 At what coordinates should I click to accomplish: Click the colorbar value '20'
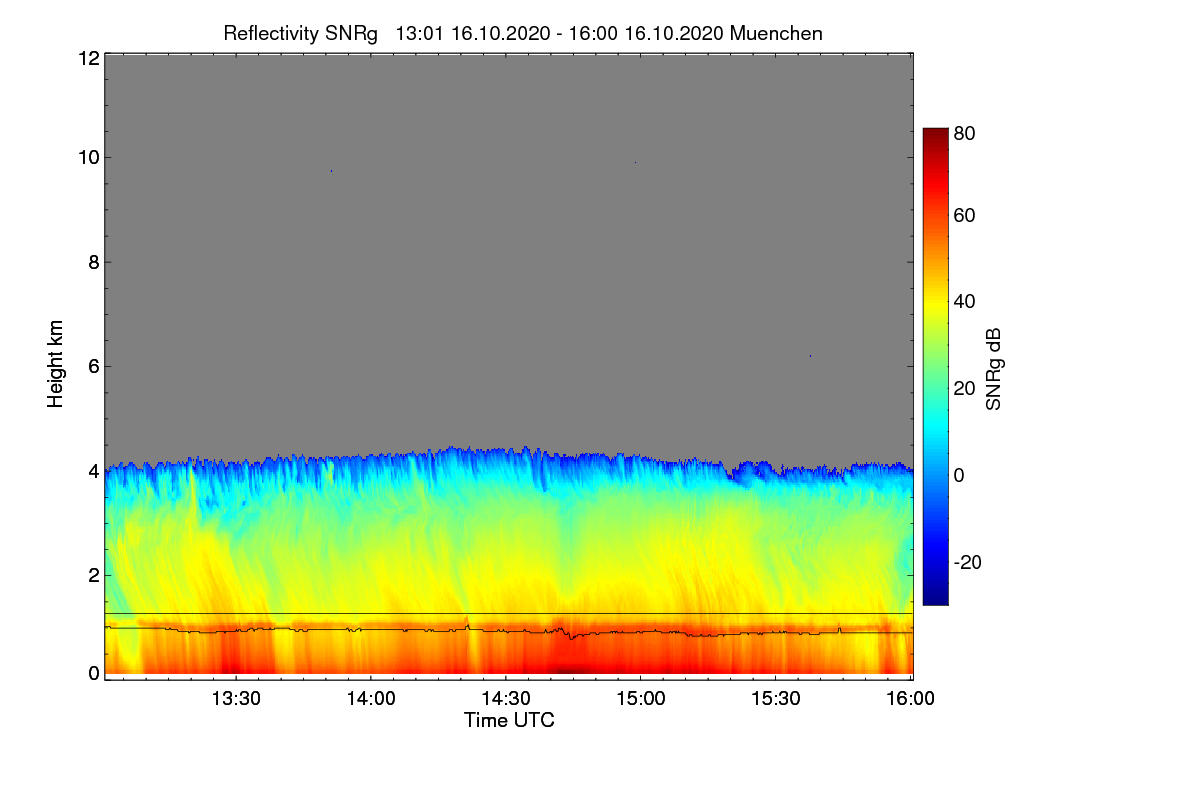click(965, 389)
